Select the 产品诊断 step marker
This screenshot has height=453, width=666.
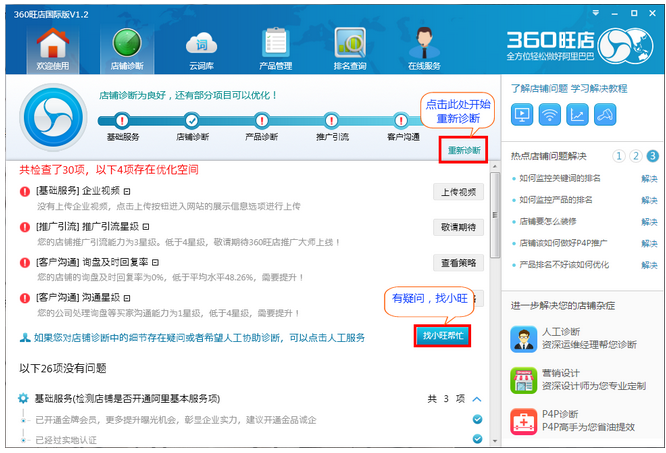click(262, 121)
